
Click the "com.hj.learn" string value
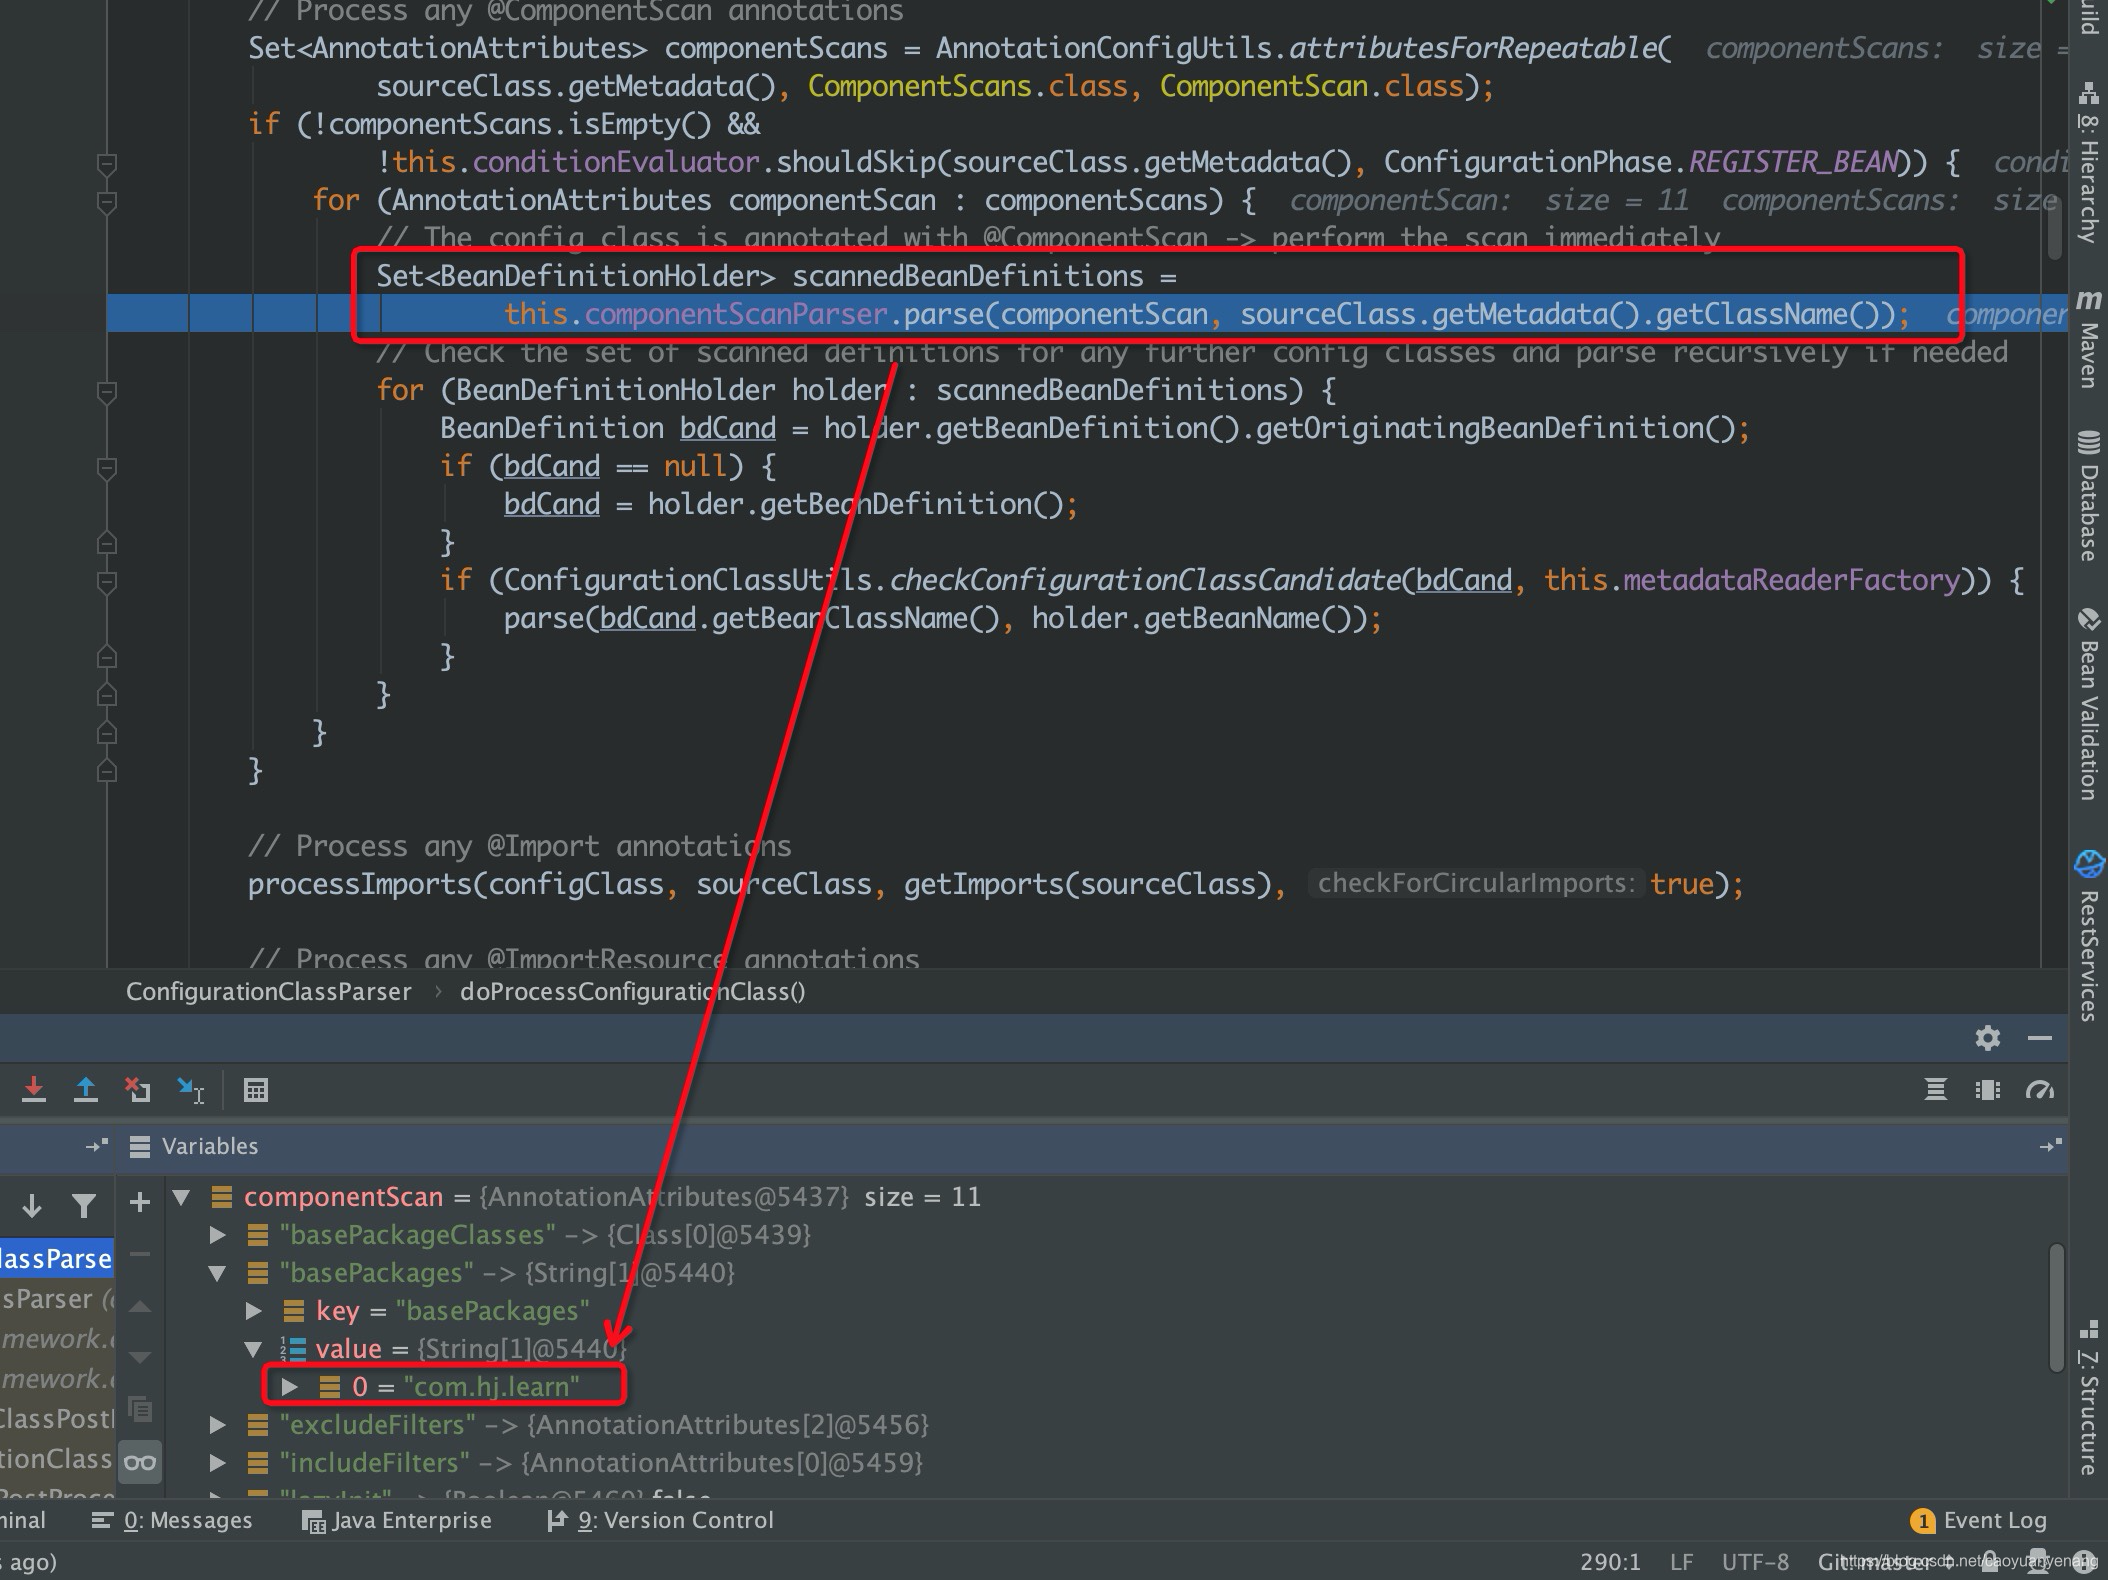tap(491, 1387)
